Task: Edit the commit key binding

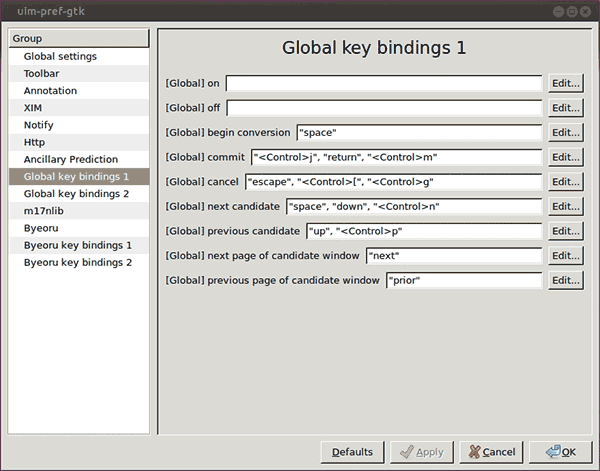Action: coord(566,157)
